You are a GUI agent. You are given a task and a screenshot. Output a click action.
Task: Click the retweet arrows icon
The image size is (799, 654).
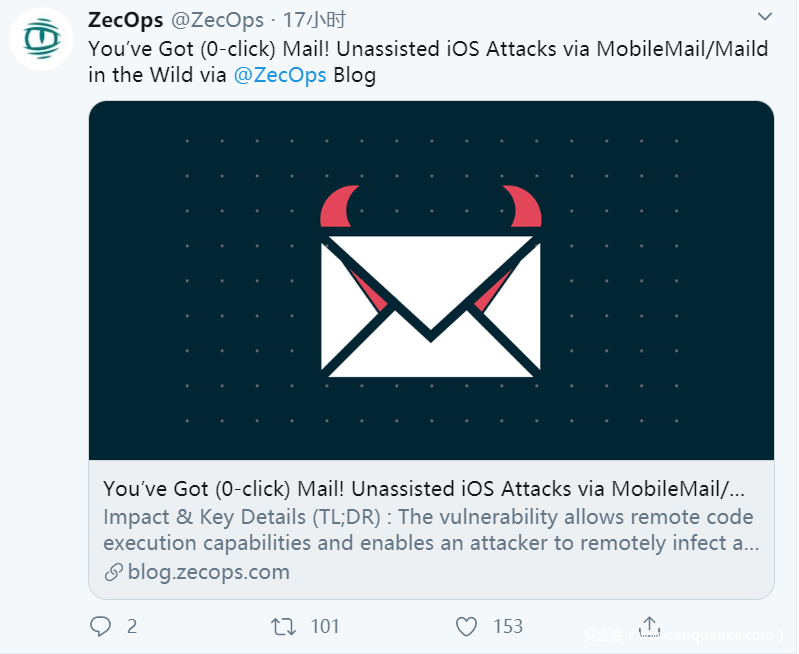click(284, 627)
